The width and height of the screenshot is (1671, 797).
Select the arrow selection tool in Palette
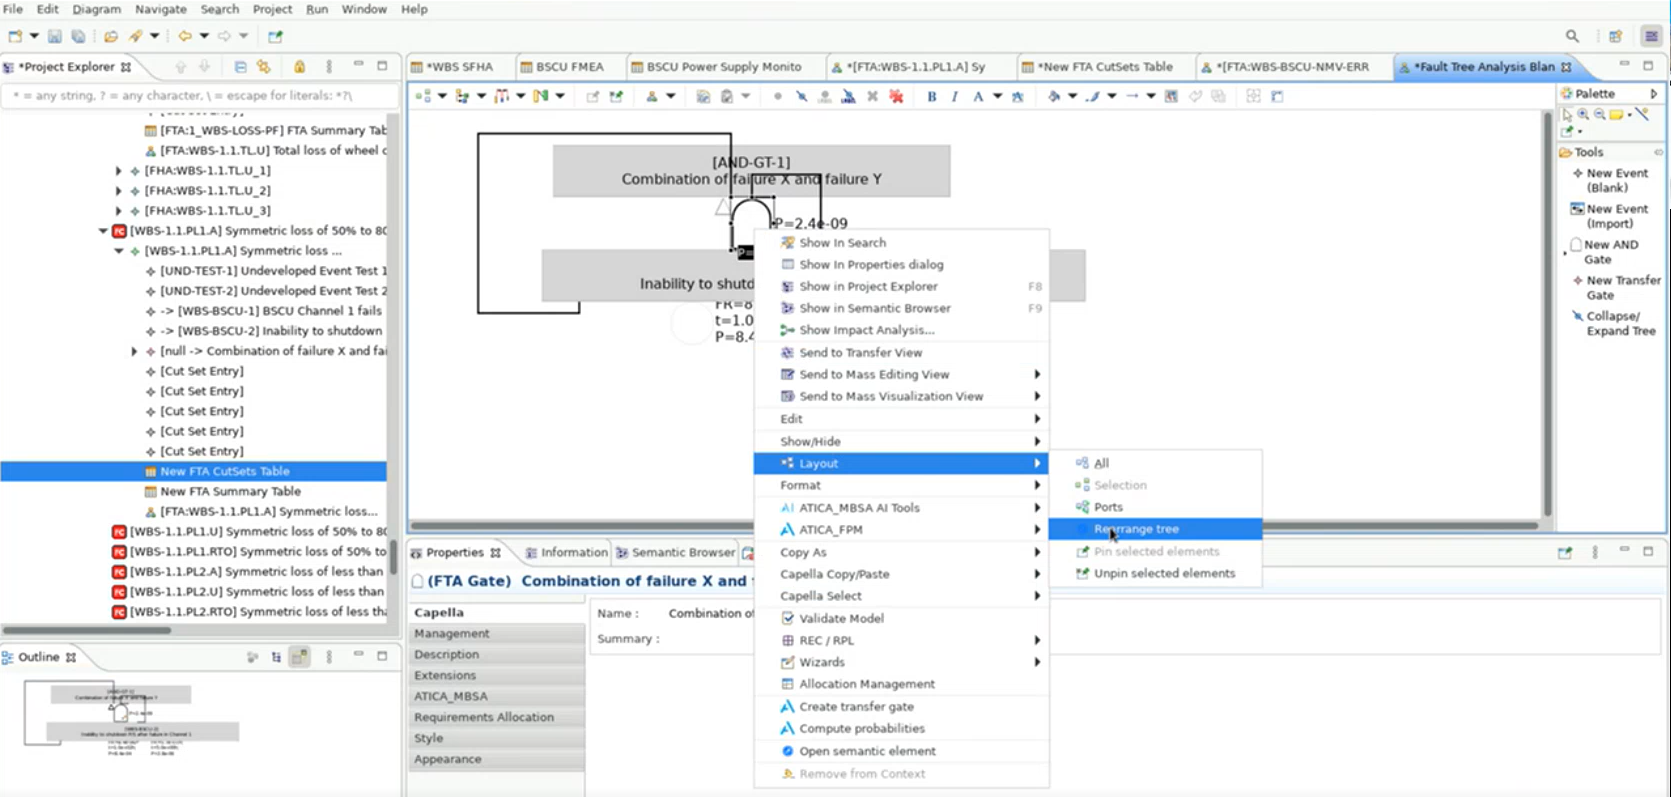[1567, 115]
